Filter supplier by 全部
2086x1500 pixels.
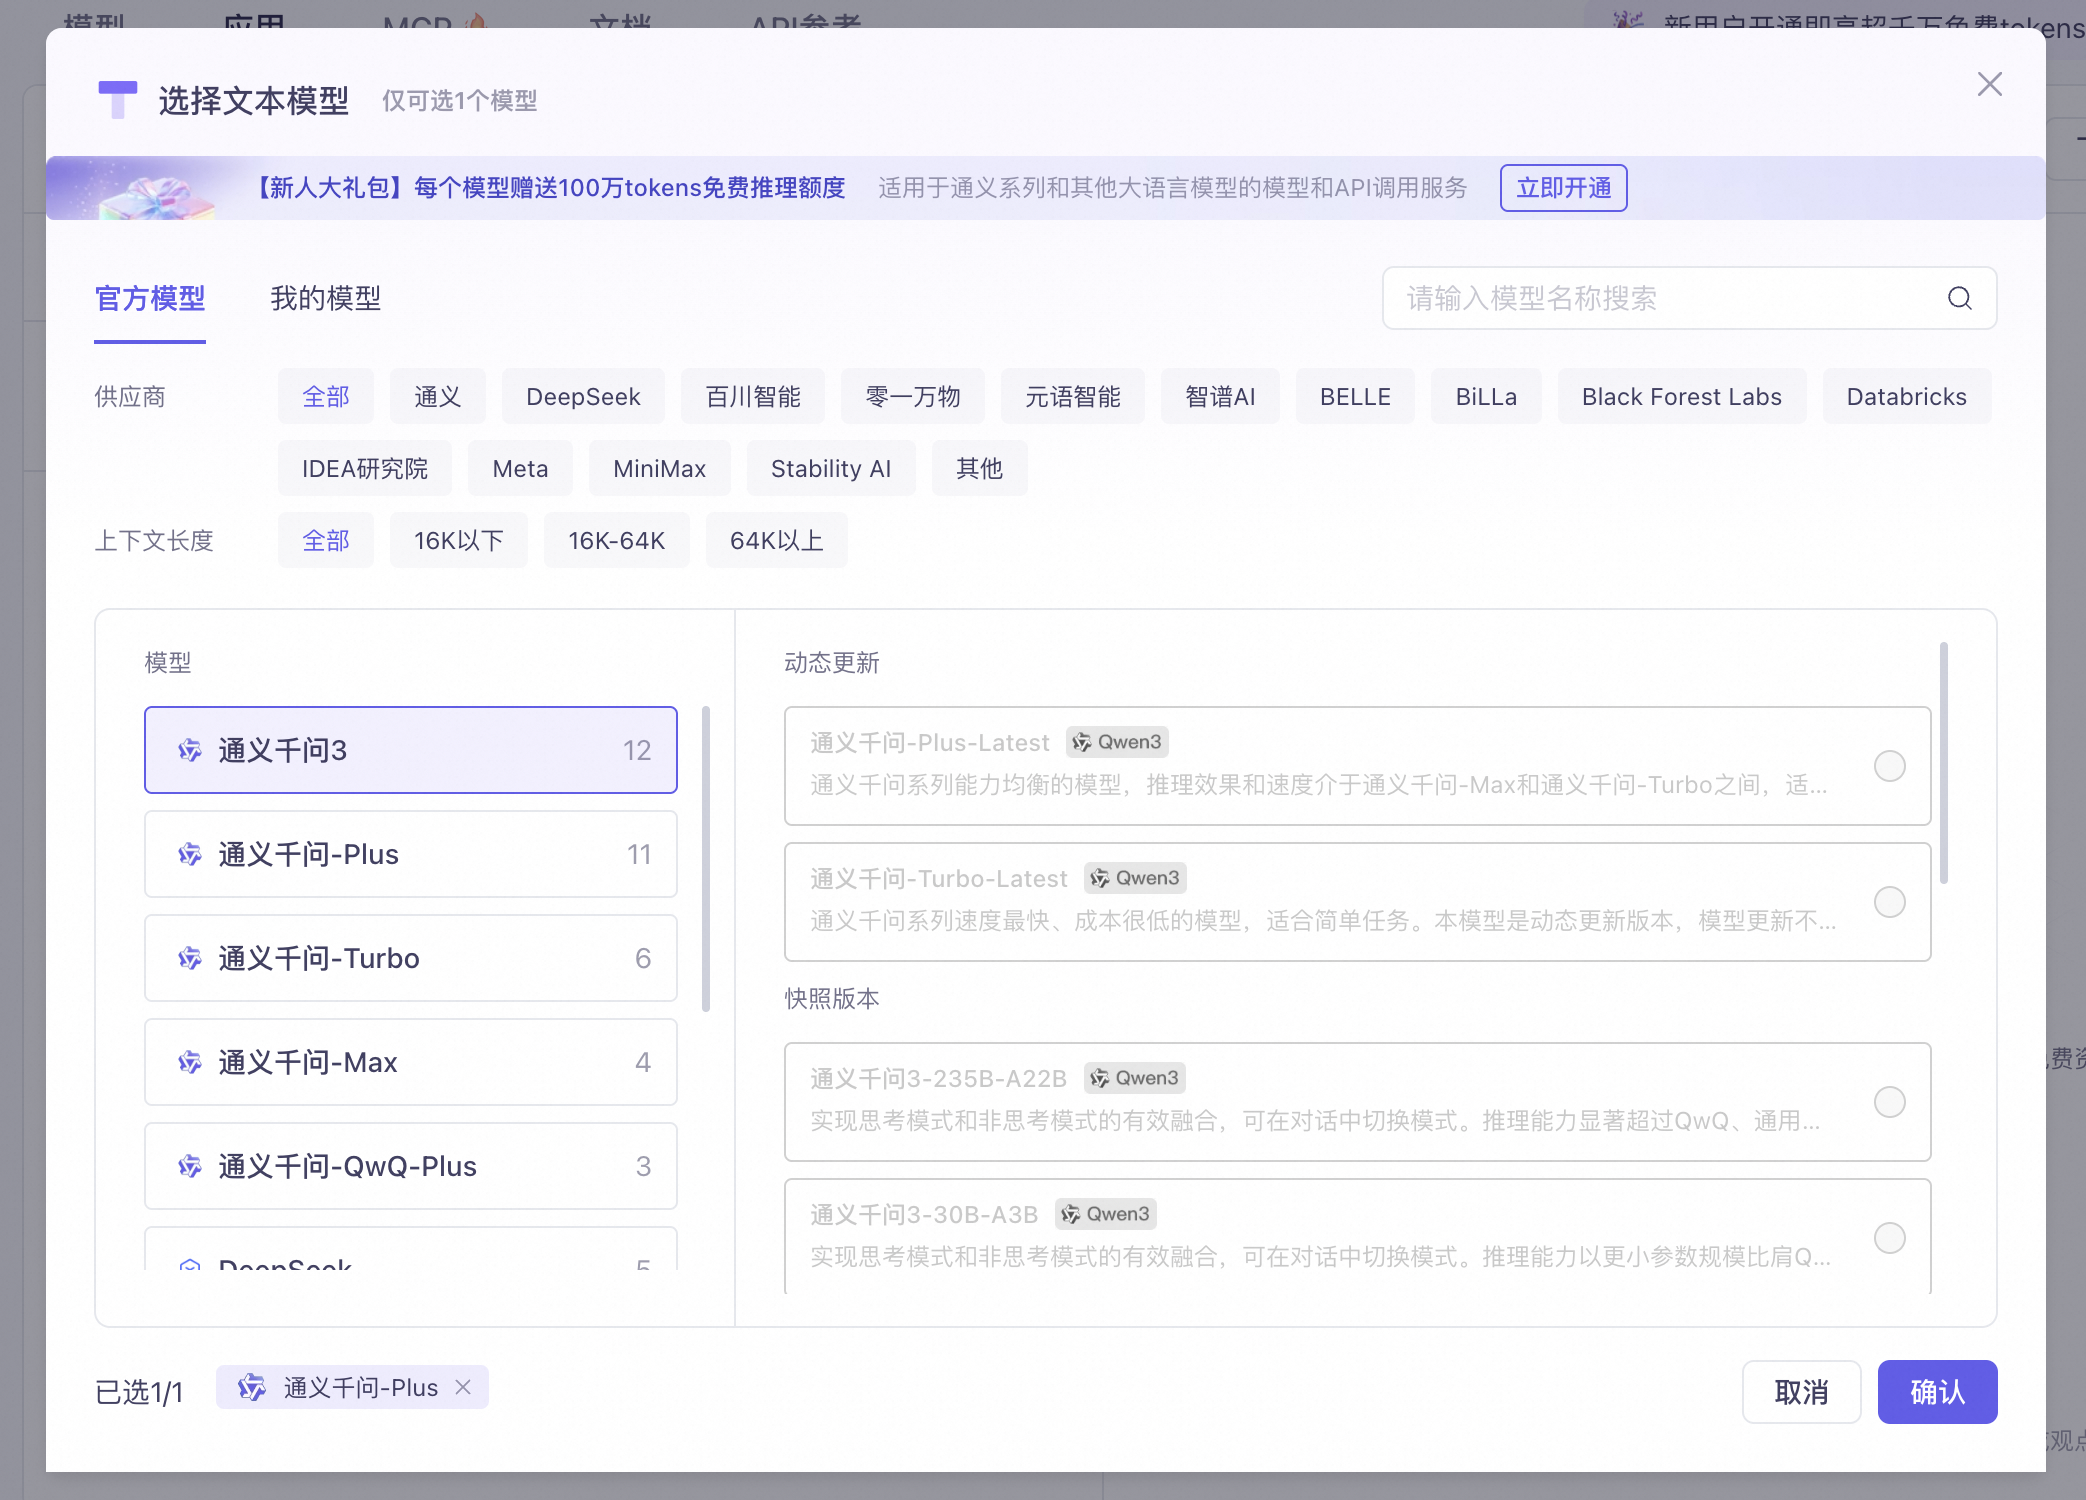tap(326, 397)
